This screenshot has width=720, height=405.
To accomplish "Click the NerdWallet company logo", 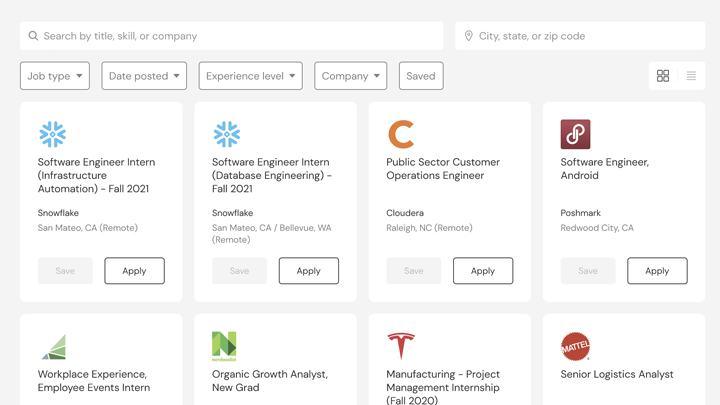I will tap(224, 346).
